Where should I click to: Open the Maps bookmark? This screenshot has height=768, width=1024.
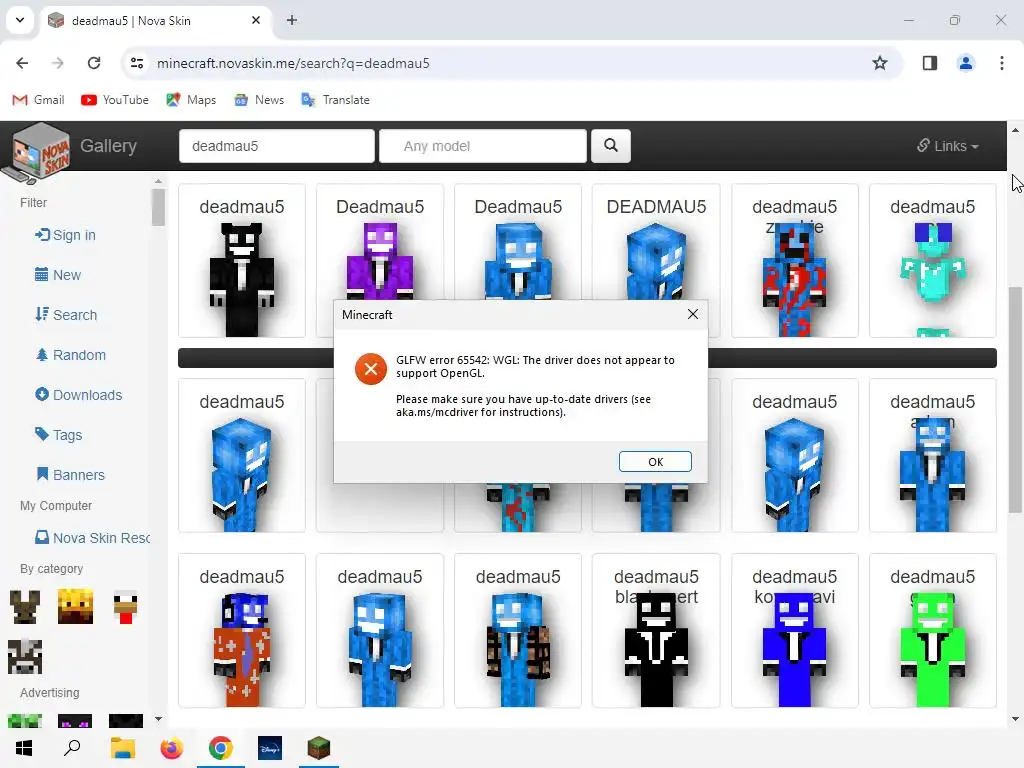pos(191,100)
